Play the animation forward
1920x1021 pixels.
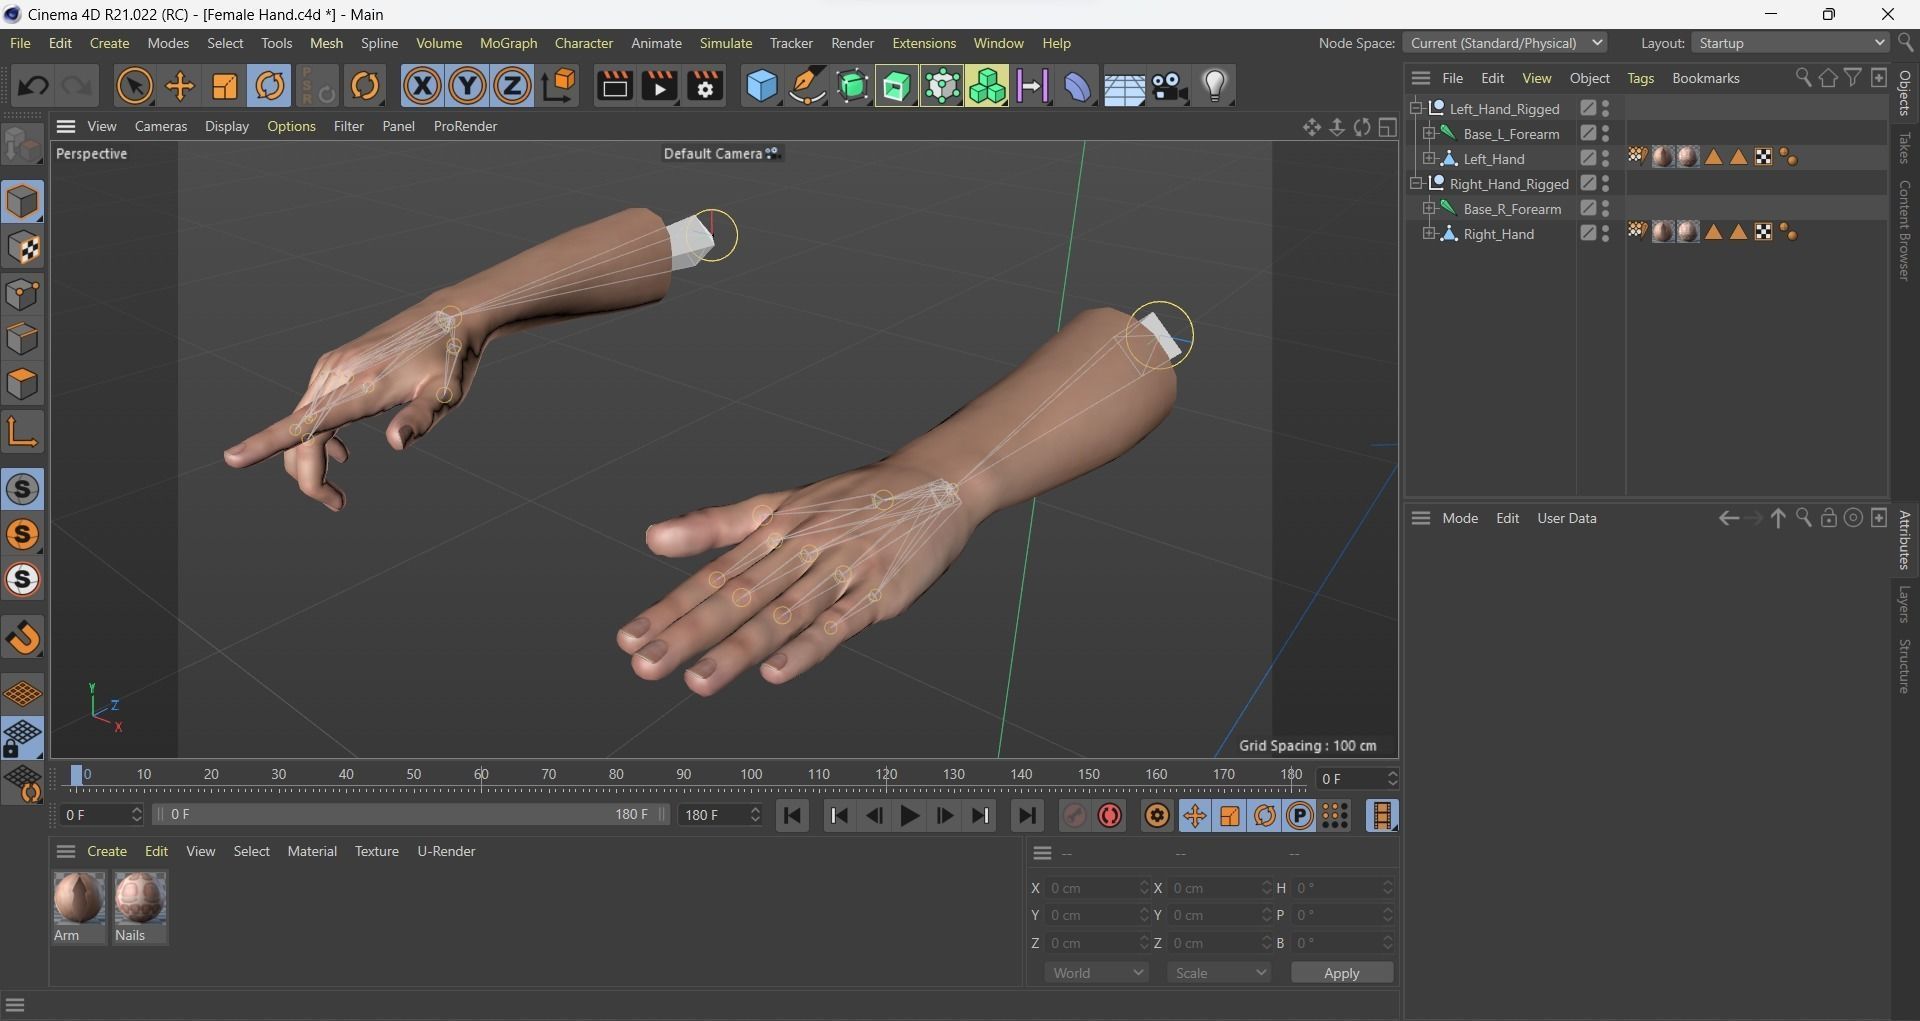click(x=909, y=816)
